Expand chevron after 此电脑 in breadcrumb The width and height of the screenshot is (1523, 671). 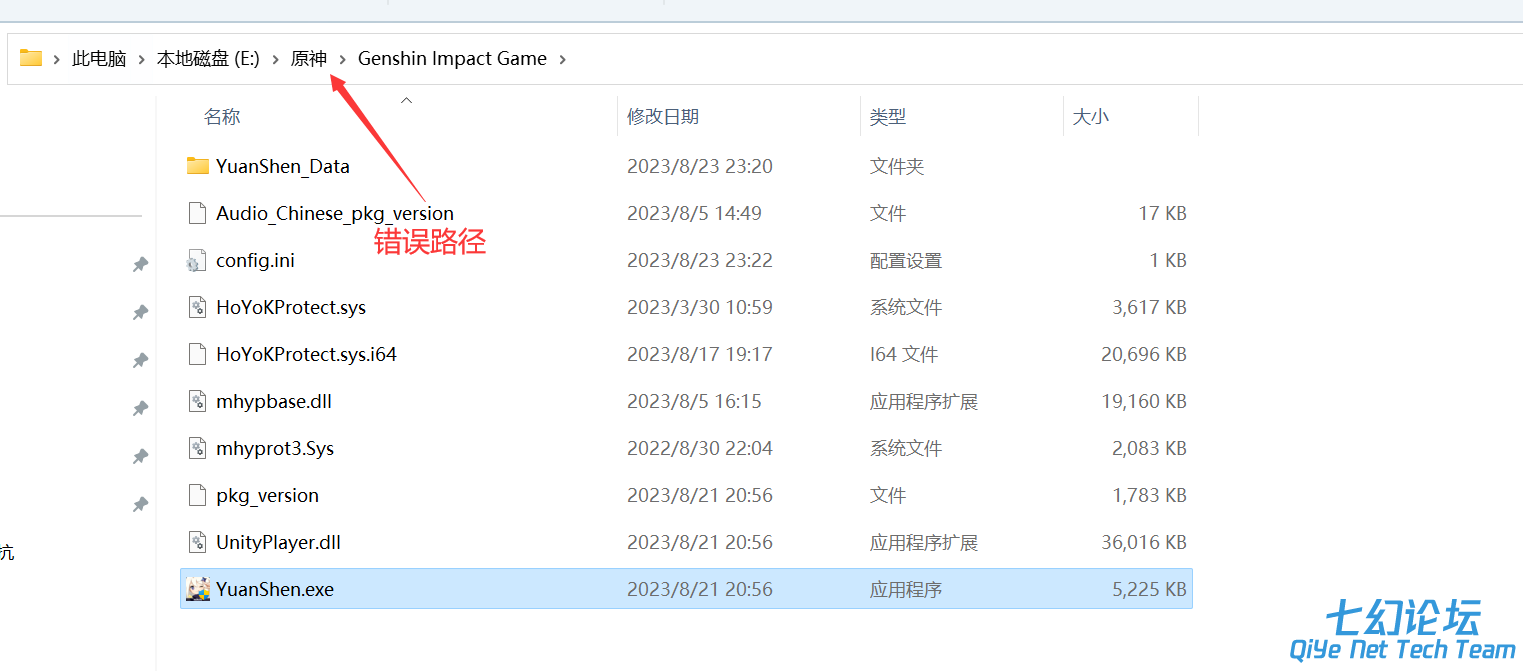142,59
